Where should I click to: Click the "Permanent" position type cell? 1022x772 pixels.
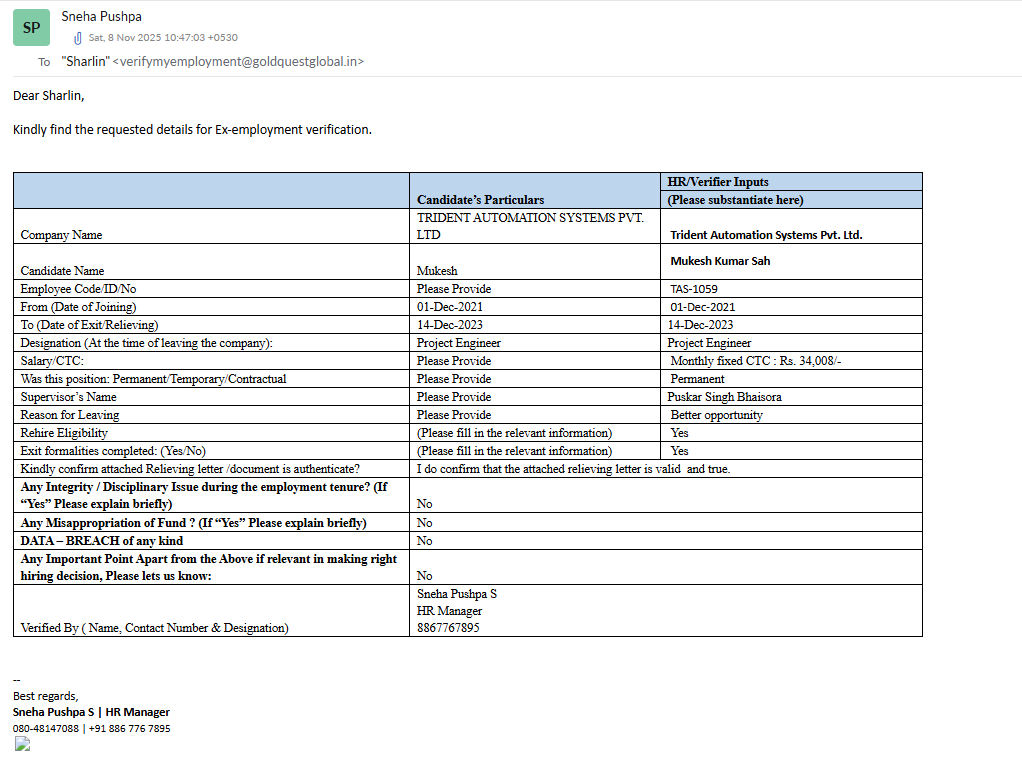click(697, 379)
